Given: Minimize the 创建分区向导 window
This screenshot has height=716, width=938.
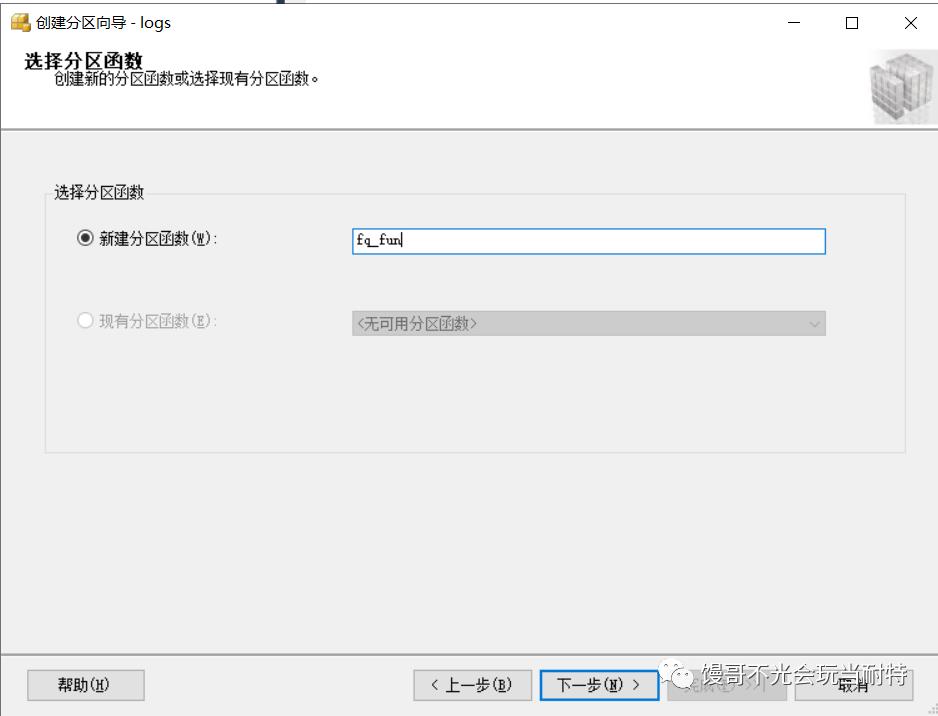Looking at the screenshot, I should click(x=794, y=23).
